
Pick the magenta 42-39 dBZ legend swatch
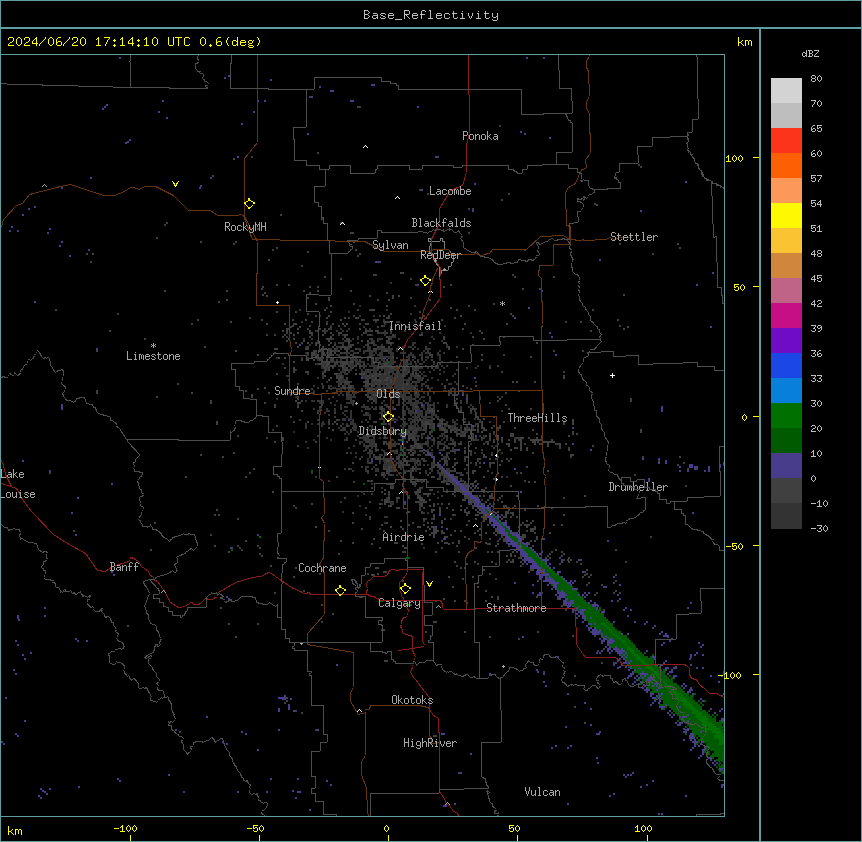point(786,315)
